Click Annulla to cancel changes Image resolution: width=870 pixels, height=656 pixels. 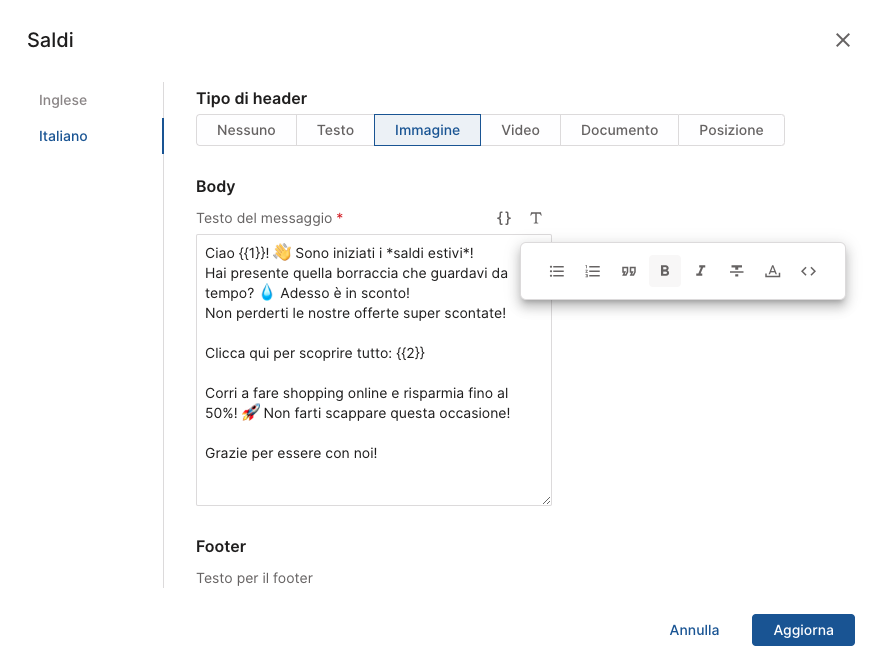point(694,630)
